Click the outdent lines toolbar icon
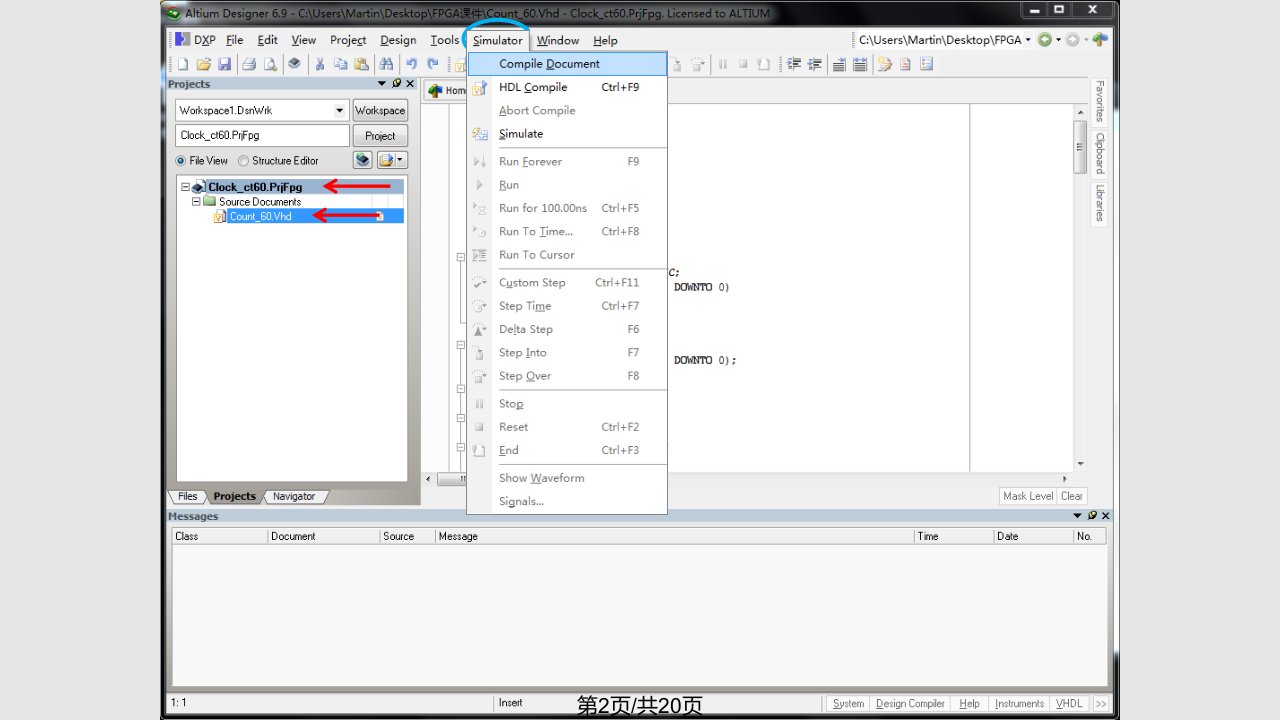This screenshot has height=720, width=1280. point(815,64)
